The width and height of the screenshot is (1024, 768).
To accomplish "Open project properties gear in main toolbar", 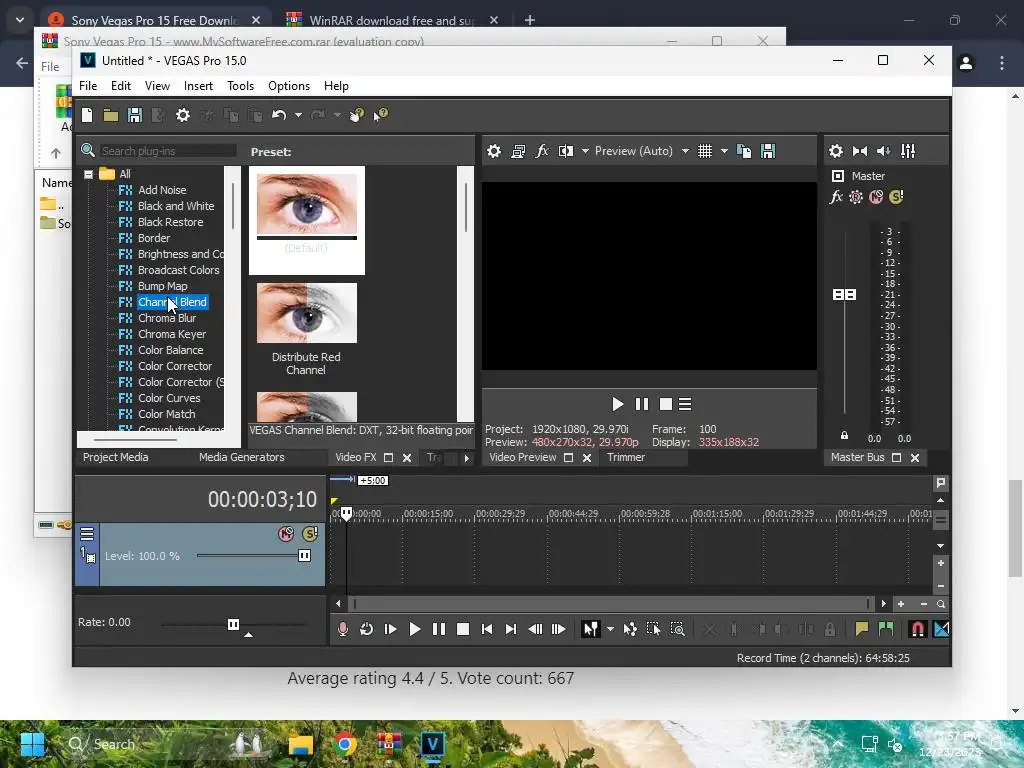I will pos(183,116).
